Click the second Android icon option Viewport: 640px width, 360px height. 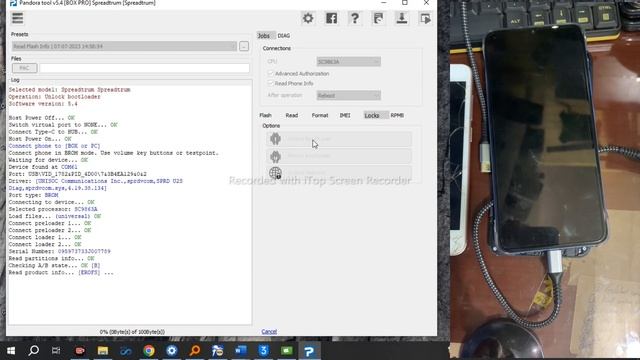click(276, 156)
